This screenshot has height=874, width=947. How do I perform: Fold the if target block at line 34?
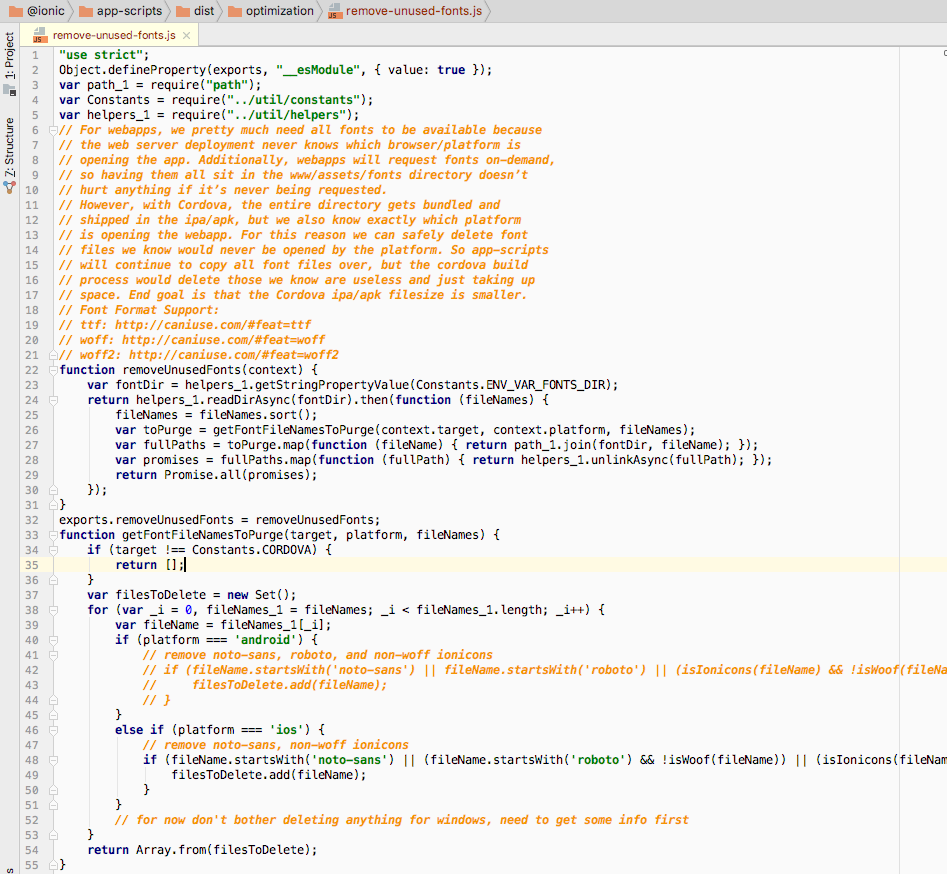click(53, 550)
